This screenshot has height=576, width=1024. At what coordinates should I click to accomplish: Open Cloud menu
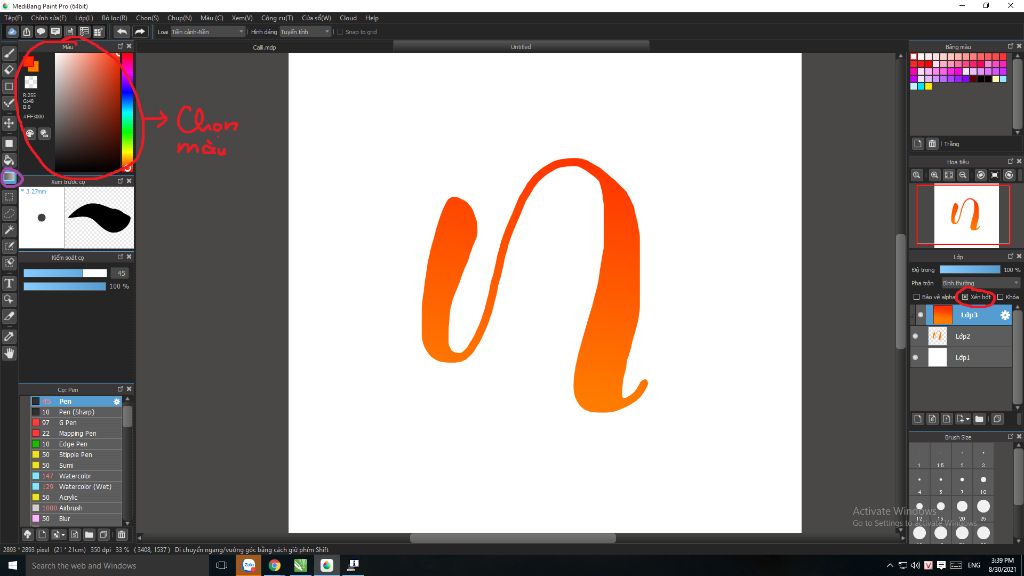(348, 18)
